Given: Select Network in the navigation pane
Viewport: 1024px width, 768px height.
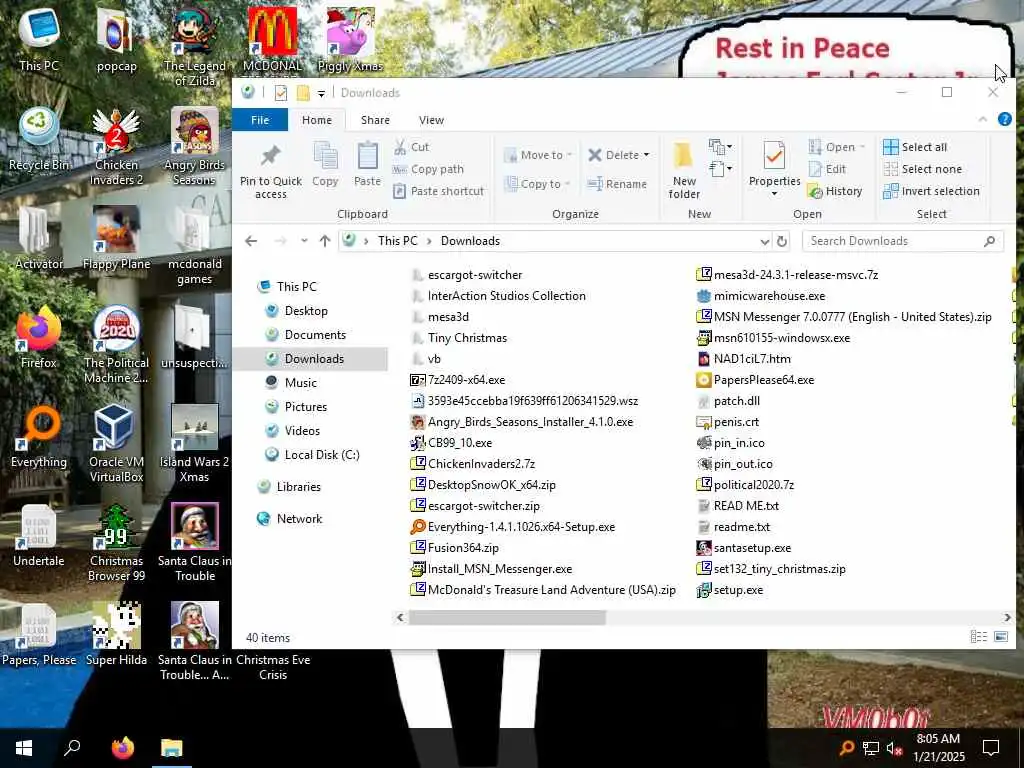Looking at the screenshot, I should click(x=299, y=519).
